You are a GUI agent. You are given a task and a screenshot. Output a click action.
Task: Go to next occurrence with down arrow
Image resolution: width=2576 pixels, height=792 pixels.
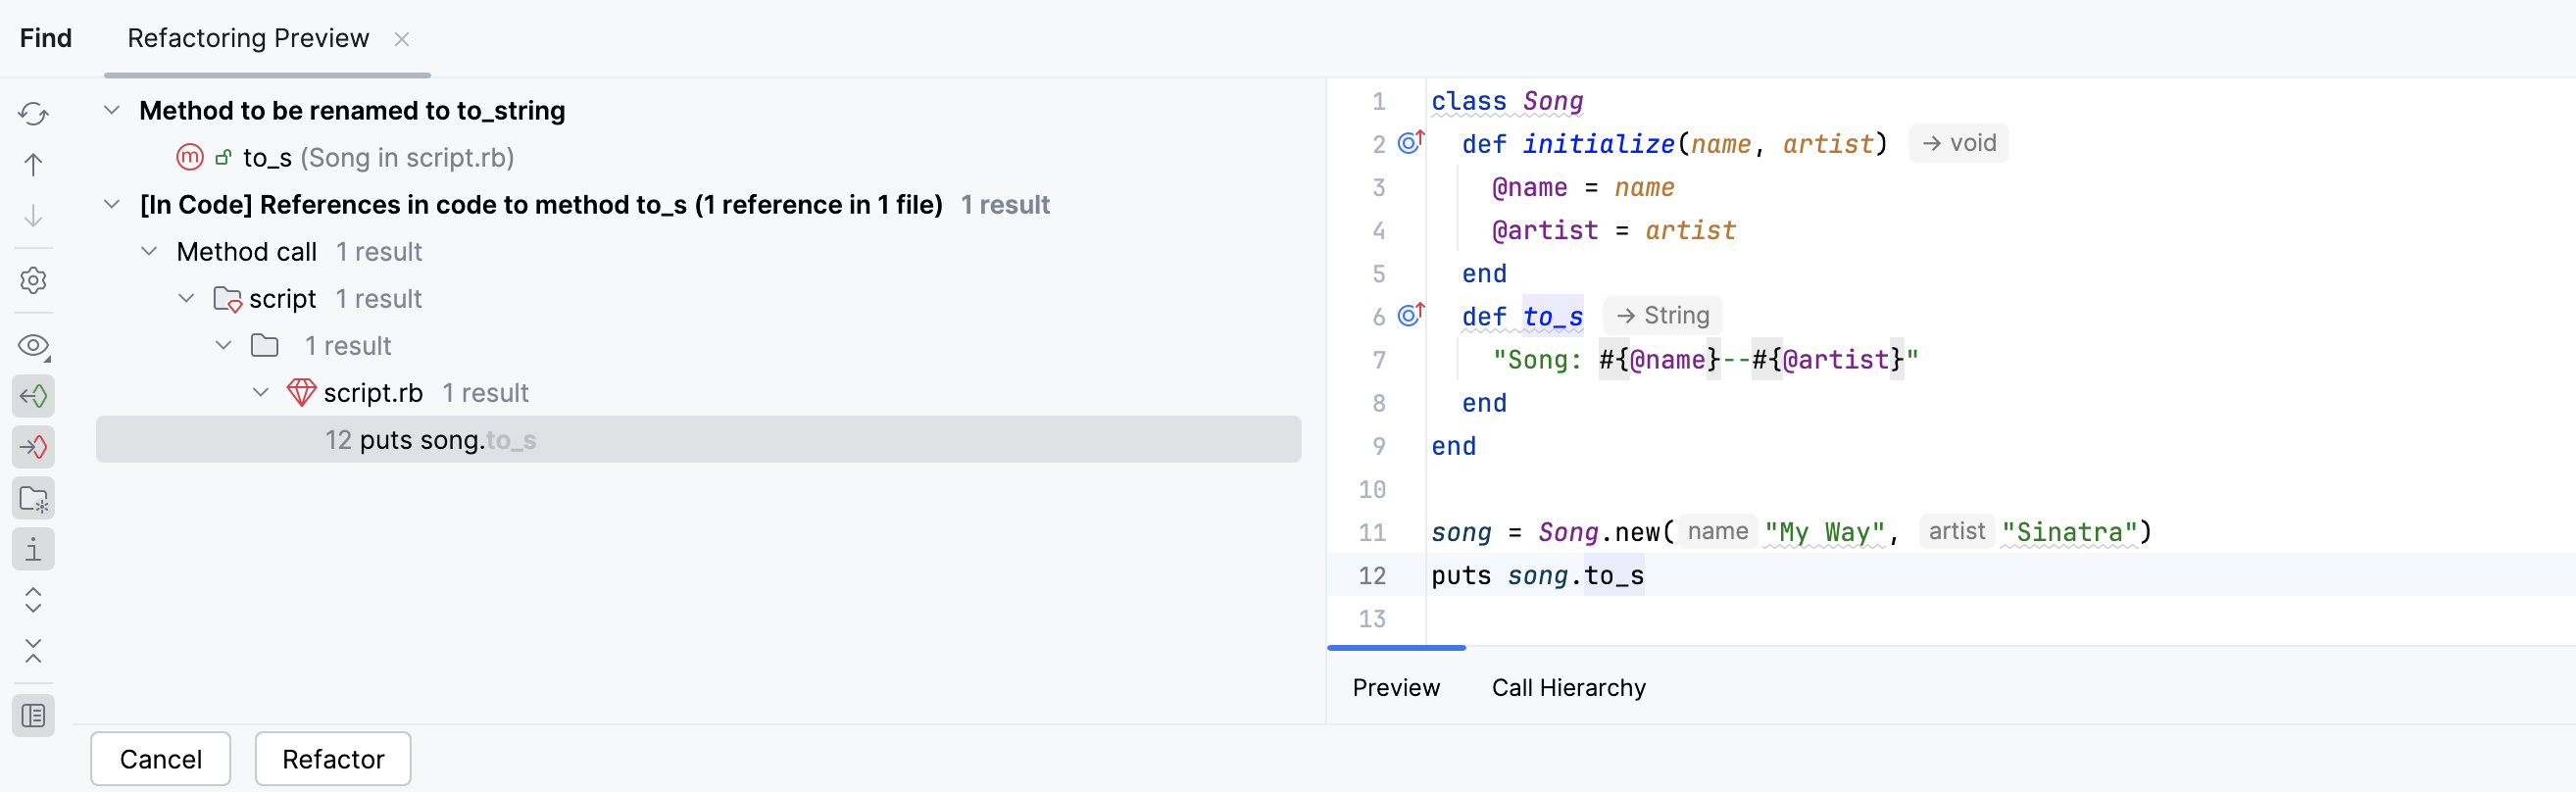(33, 216)
